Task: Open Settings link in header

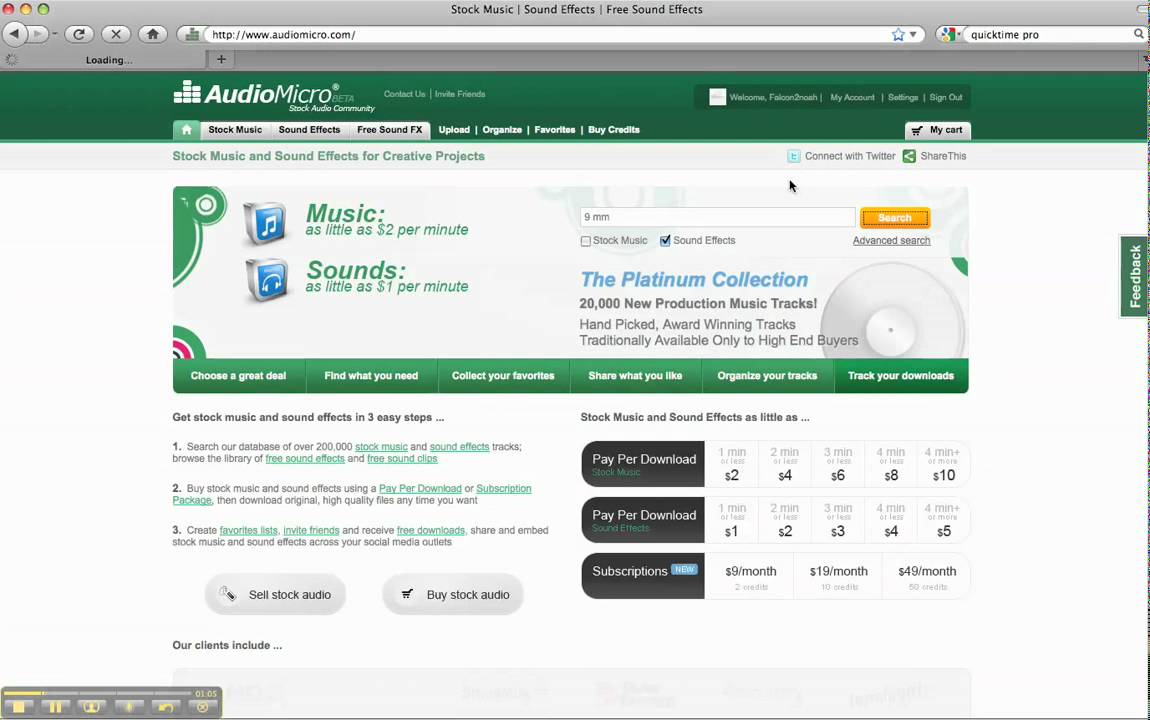Action: click(x=903, y=98)
